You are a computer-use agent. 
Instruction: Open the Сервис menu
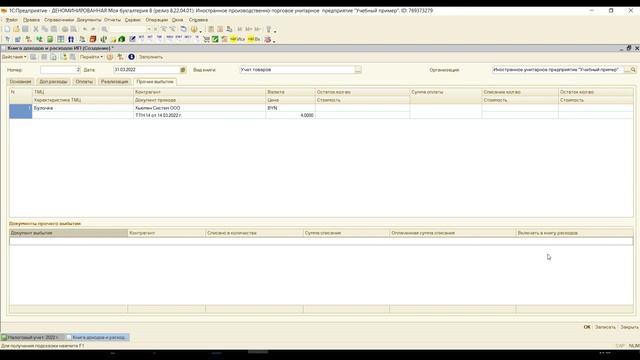pyautogui.click(x=133, y=20)
